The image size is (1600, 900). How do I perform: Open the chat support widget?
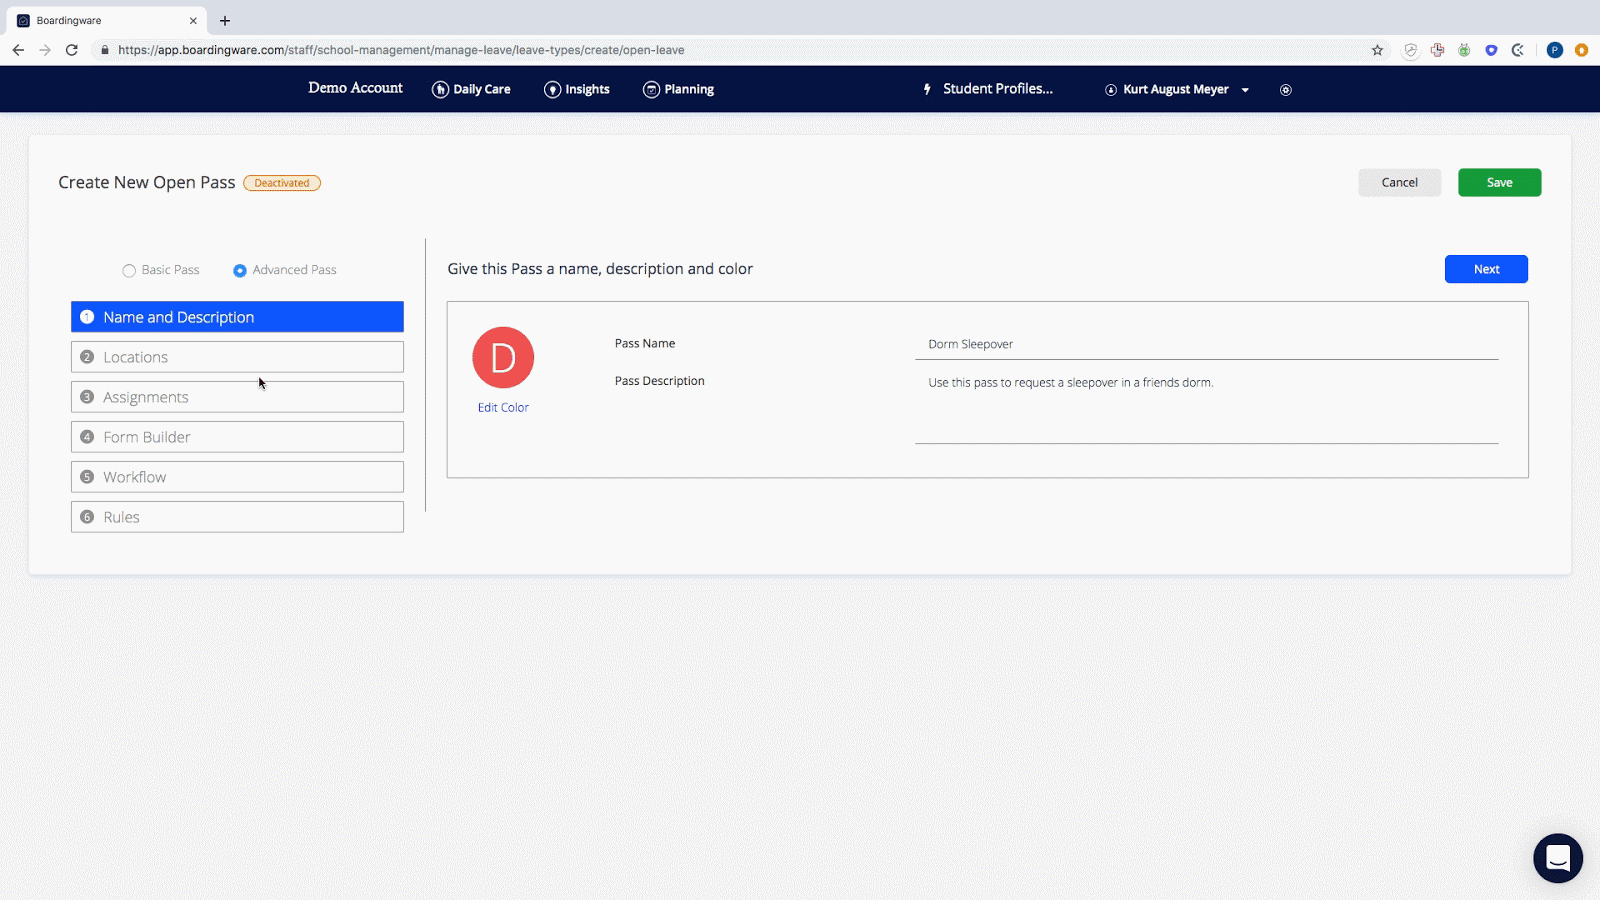point(1558,858)
